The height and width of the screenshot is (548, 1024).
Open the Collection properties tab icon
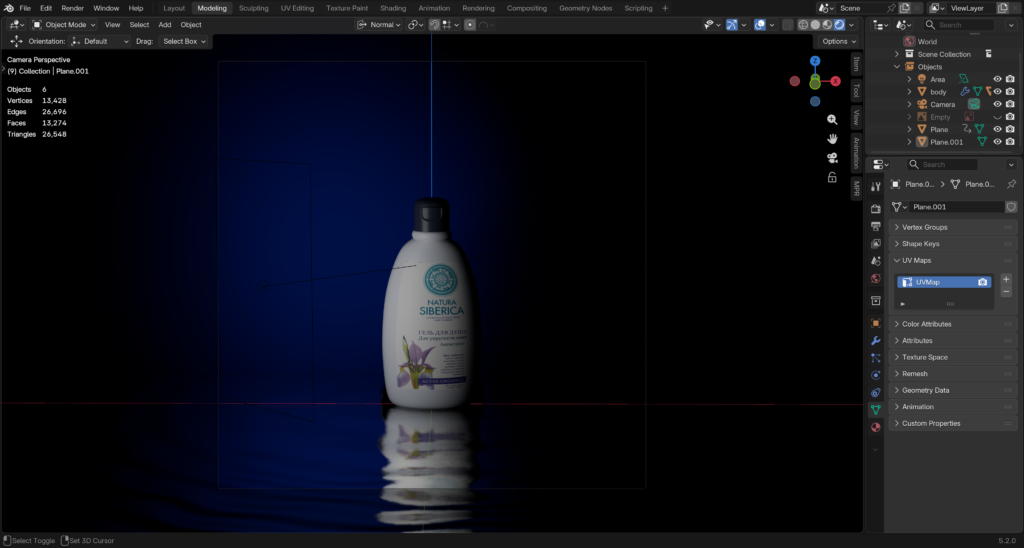coord(876,301)
